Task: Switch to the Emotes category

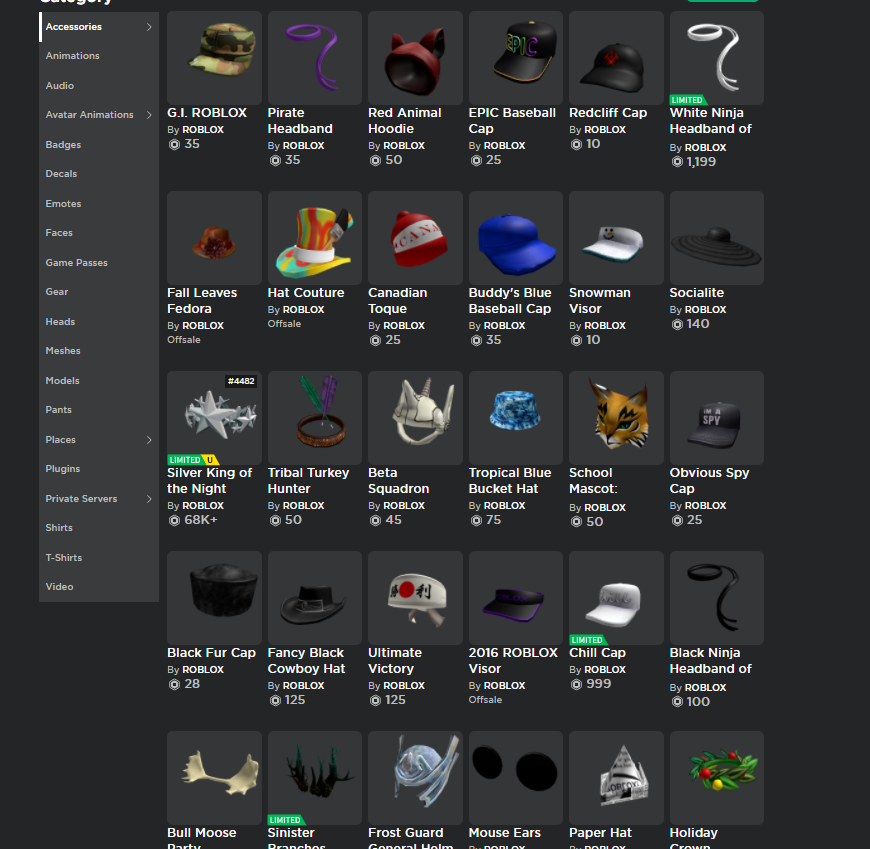Action: 63,204
